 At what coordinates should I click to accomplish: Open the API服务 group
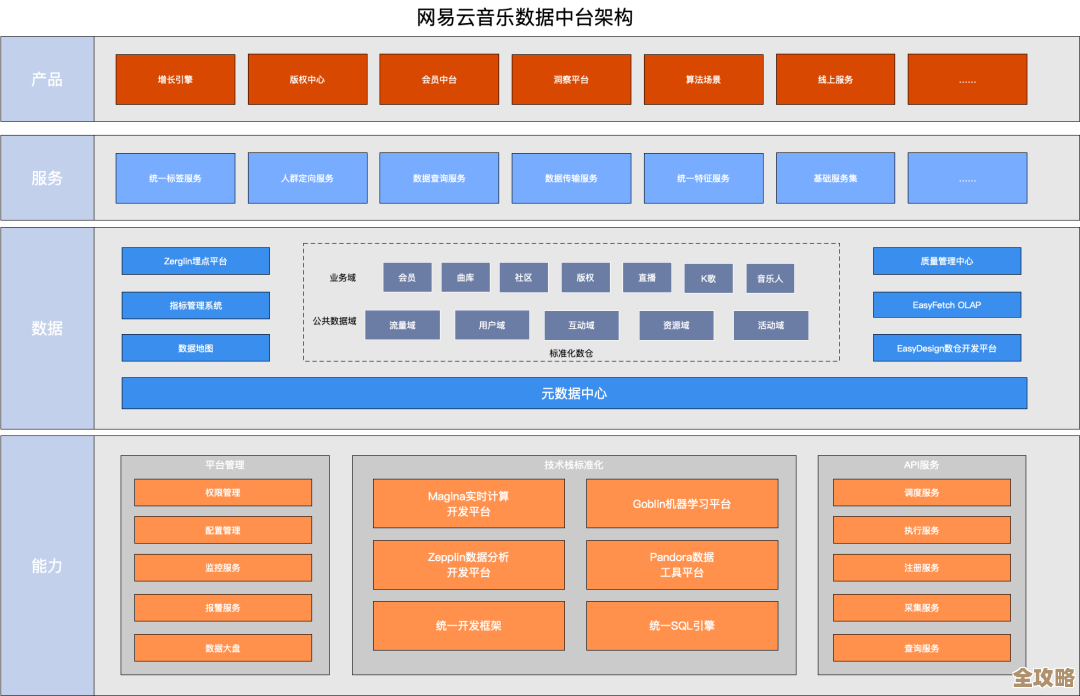pos(920,464)
